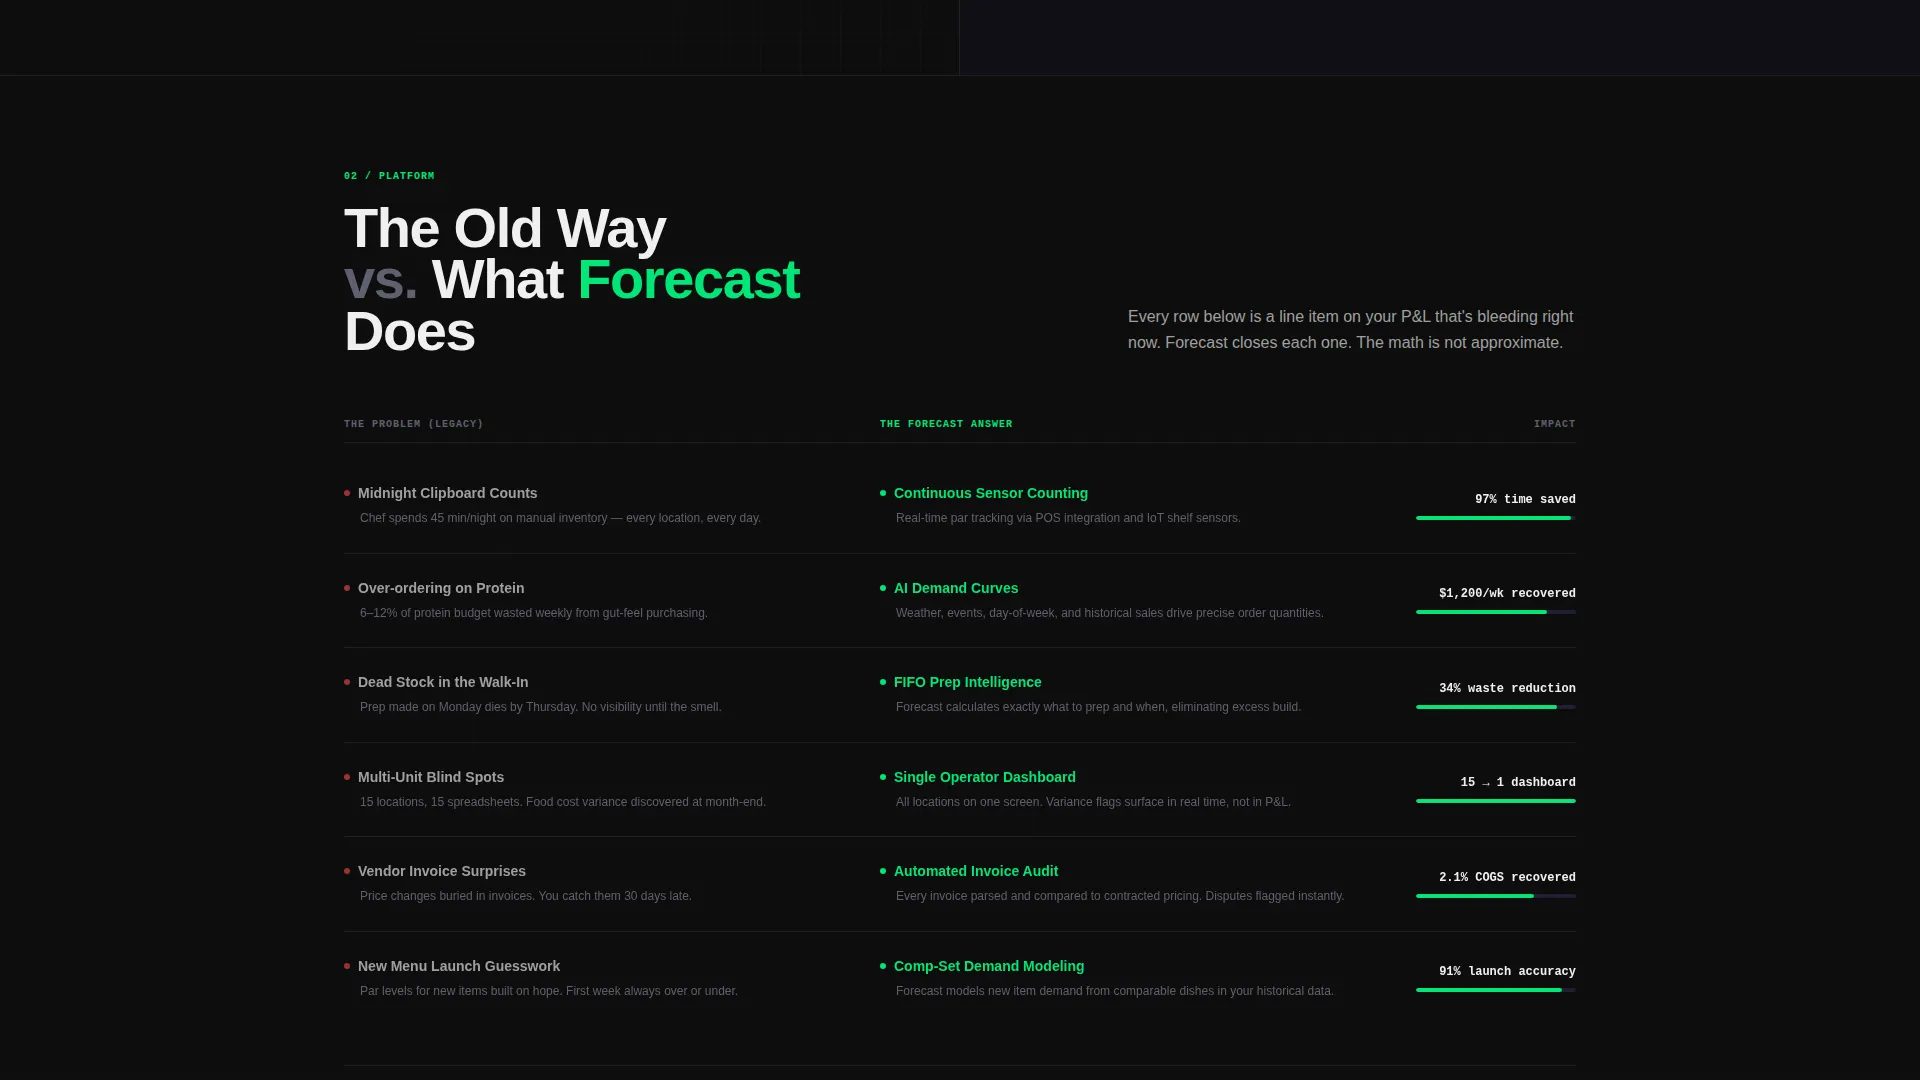Click New Menu Launch Guesswork heading
This screenshot has width=1920, height=1080.
pyautogui.click(x=459, y=966)
